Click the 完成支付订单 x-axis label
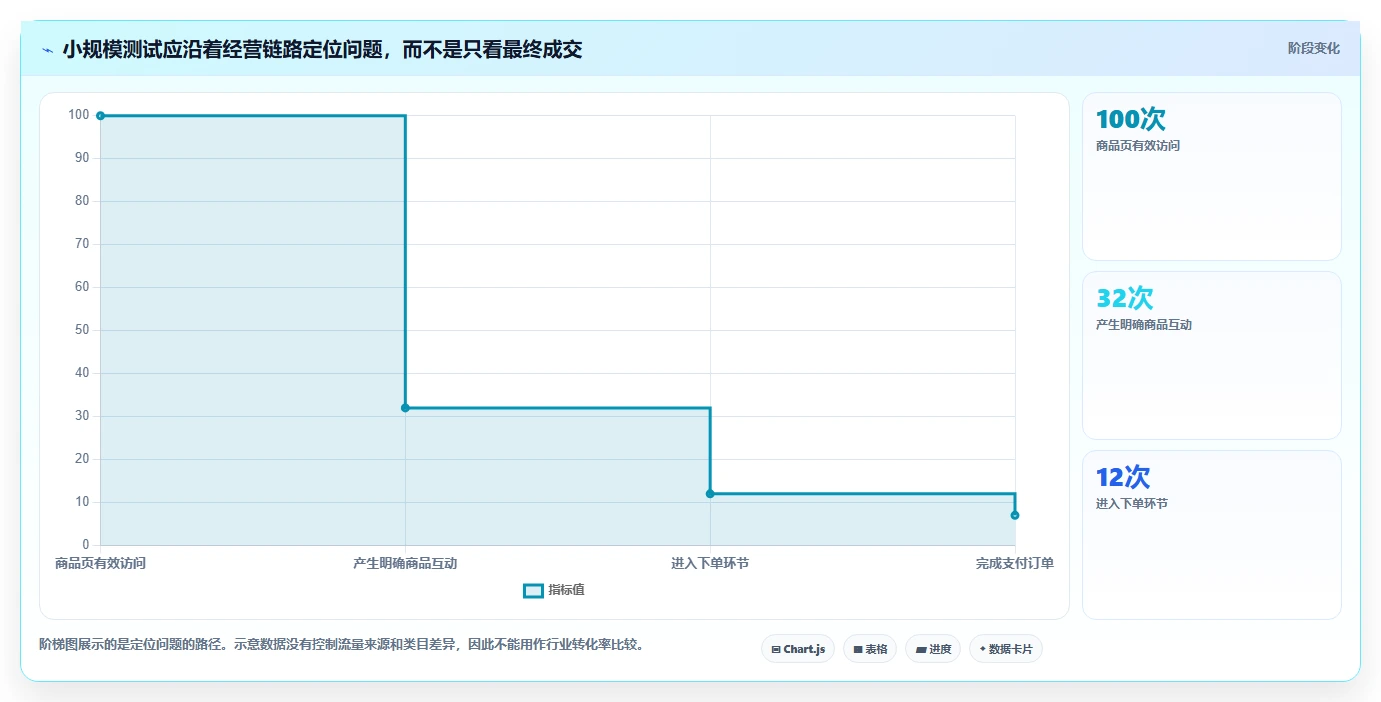The width and height of the screenshot is (1381, 702). (1015, 563)
